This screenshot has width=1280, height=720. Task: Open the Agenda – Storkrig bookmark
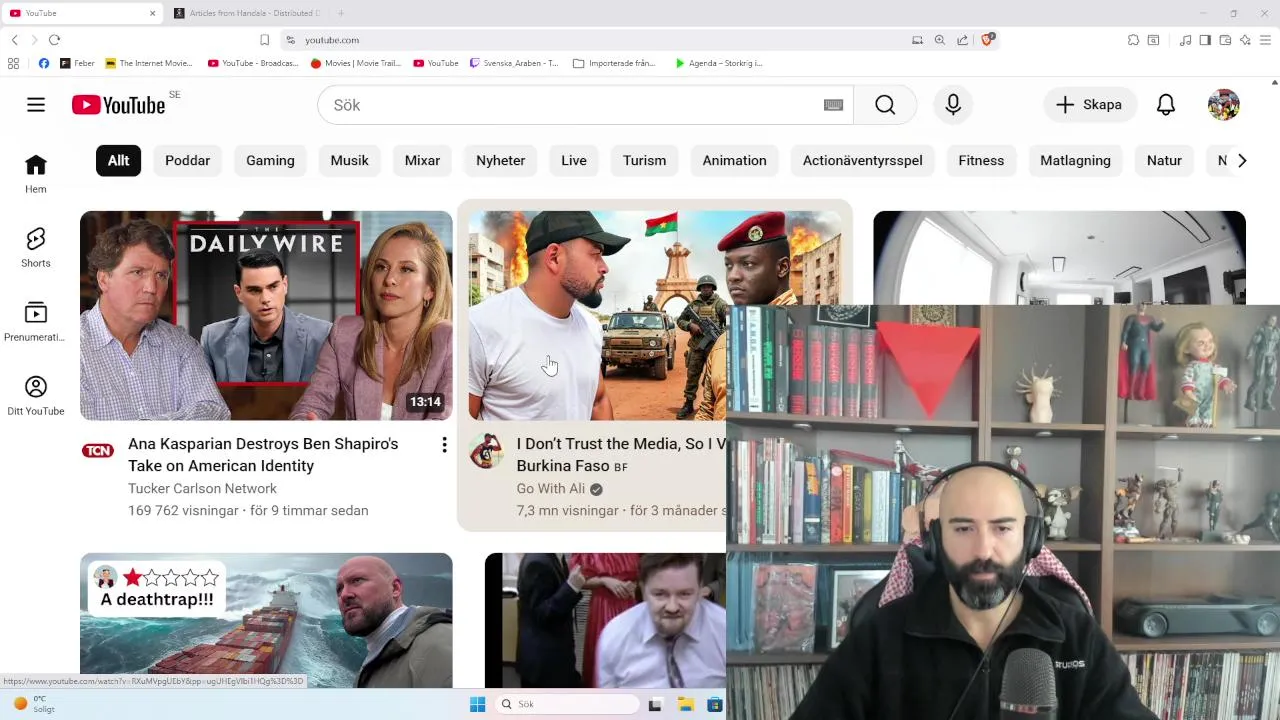pyautogui.click(x=718, y=63)
